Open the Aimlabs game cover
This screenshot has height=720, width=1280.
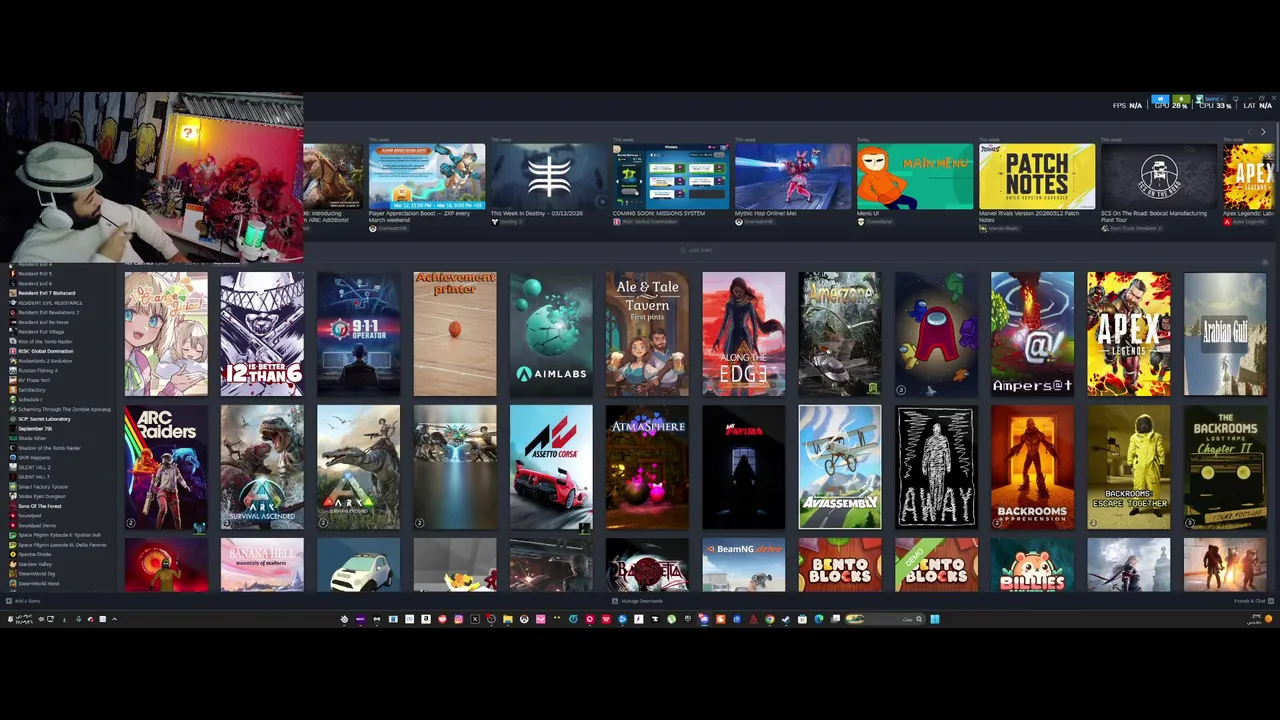pyautogui.click(x=551, y=334)
